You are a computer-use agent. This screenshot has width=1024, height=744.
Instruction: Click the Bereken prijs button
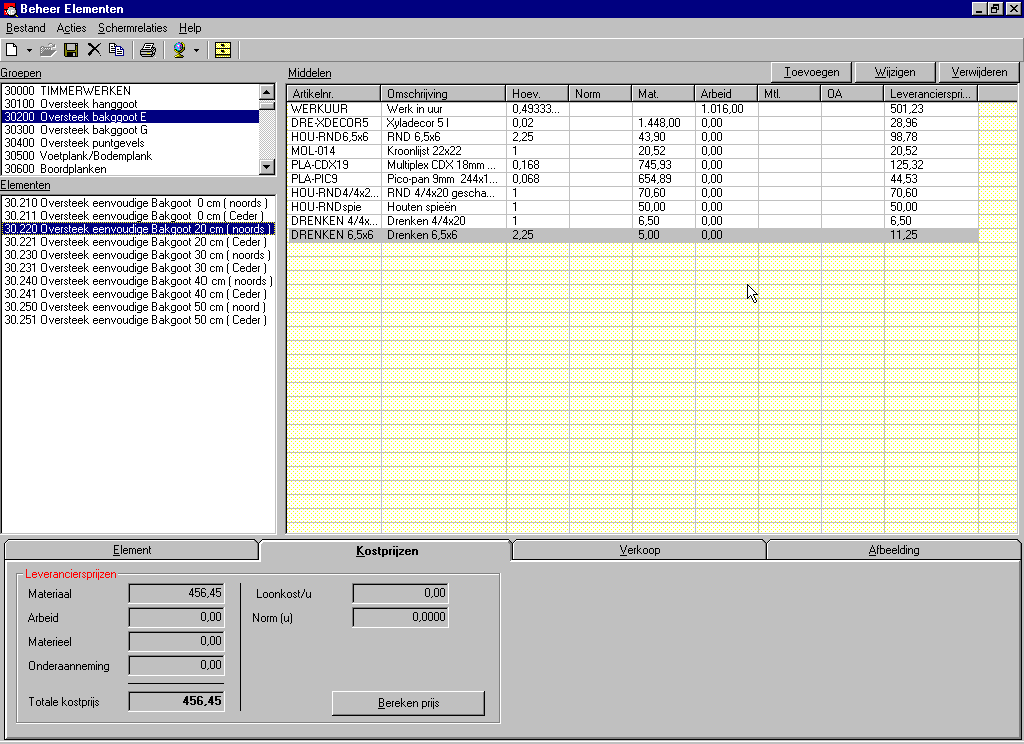408,703
